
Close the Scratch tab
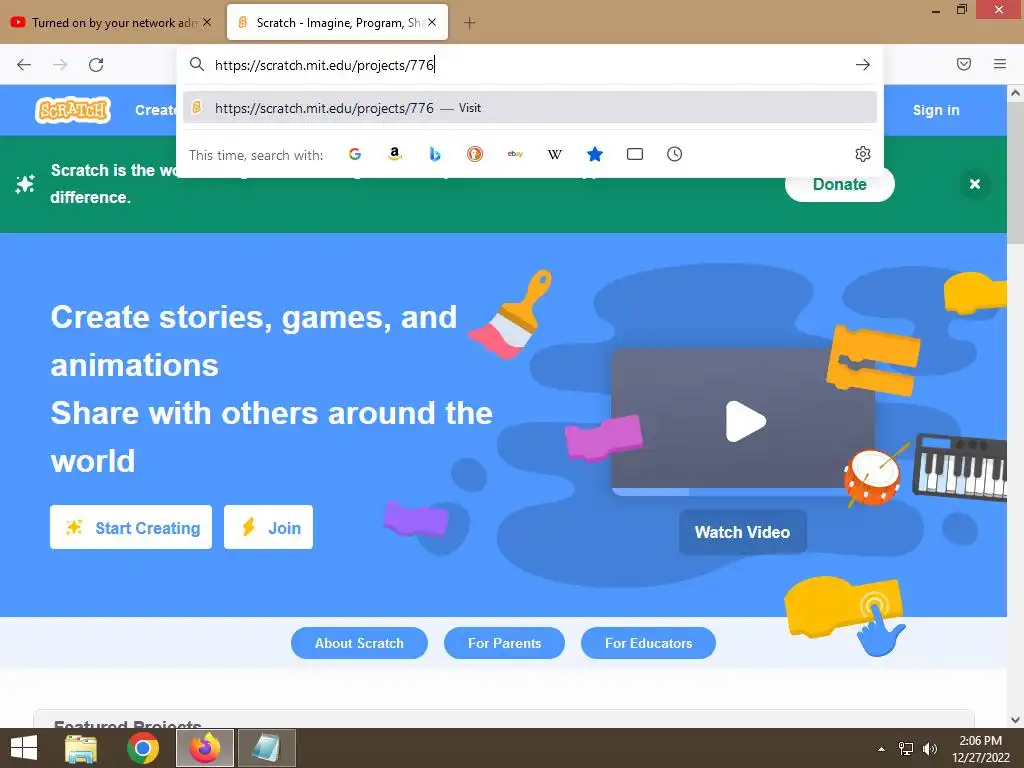point(432,22)
